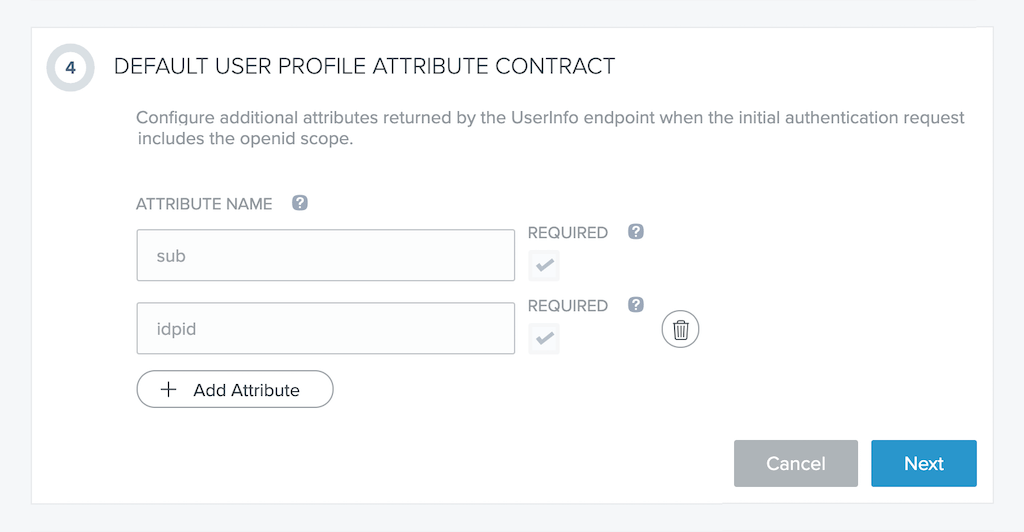
Task: Click the plus icon in Add Attribute
Action: tap(169, 390)
